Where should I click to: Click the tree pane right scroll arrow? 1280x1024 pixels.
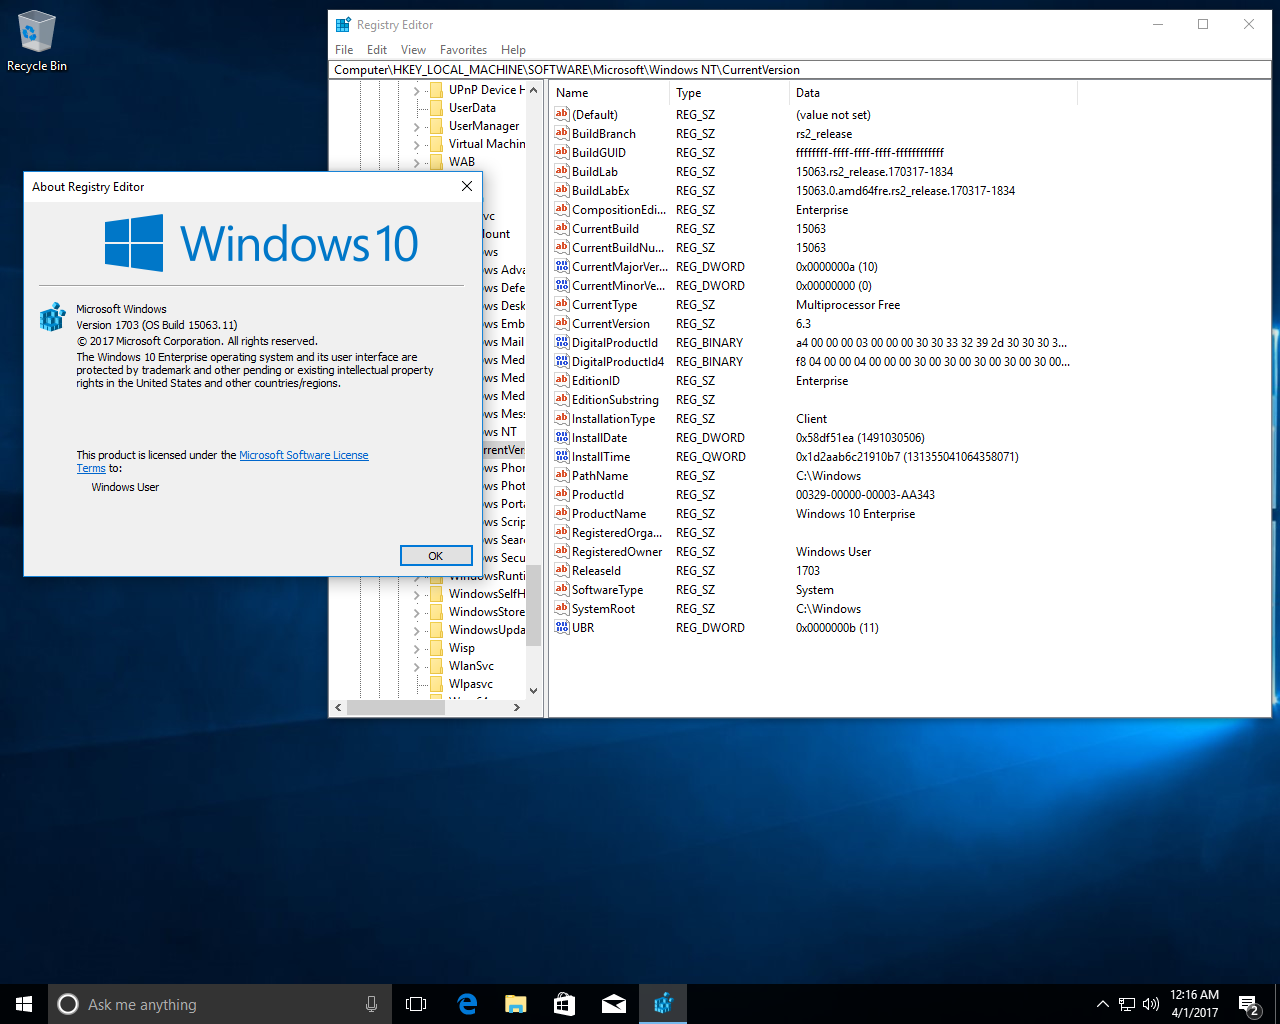516,707
